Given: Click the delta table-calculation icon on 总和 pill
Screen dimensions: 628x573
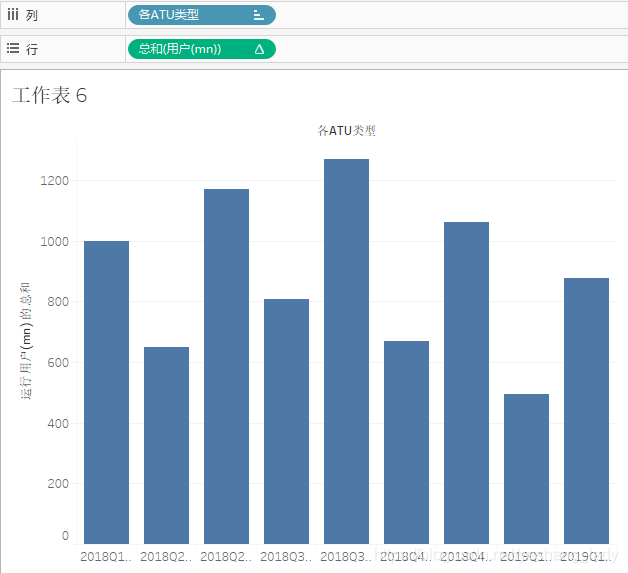Looking at the screenshot, I should click(x=259, y=49).
